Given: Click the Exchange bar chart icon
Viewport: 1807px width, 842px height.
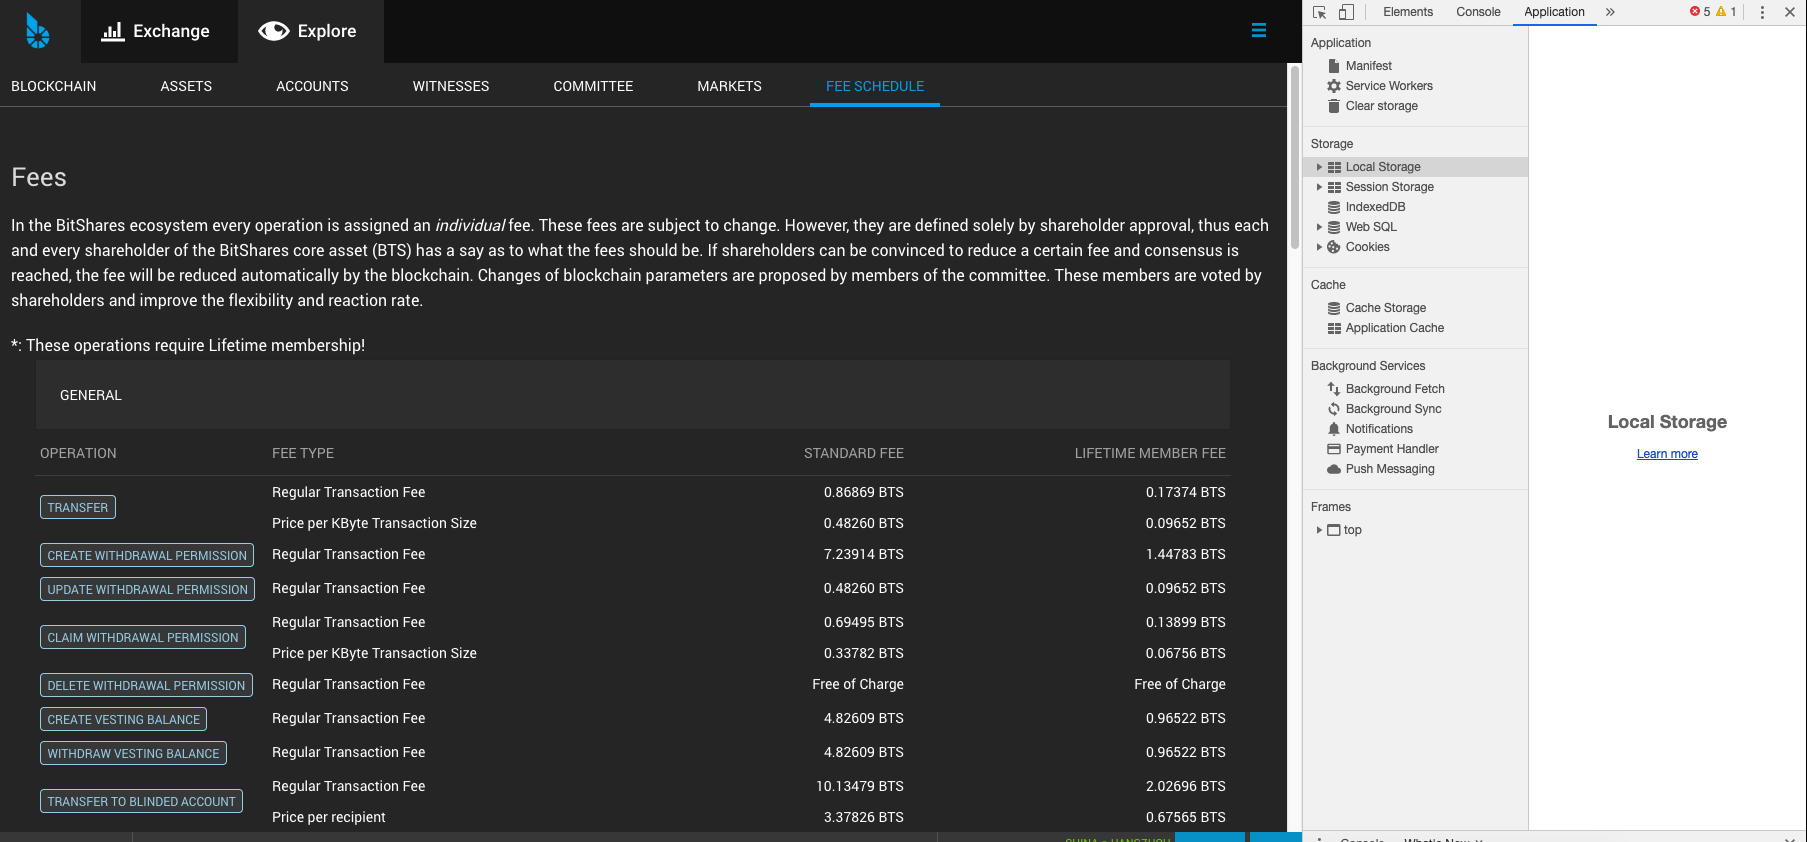Looking at the screenshot, I should click(x=113, y=31).
